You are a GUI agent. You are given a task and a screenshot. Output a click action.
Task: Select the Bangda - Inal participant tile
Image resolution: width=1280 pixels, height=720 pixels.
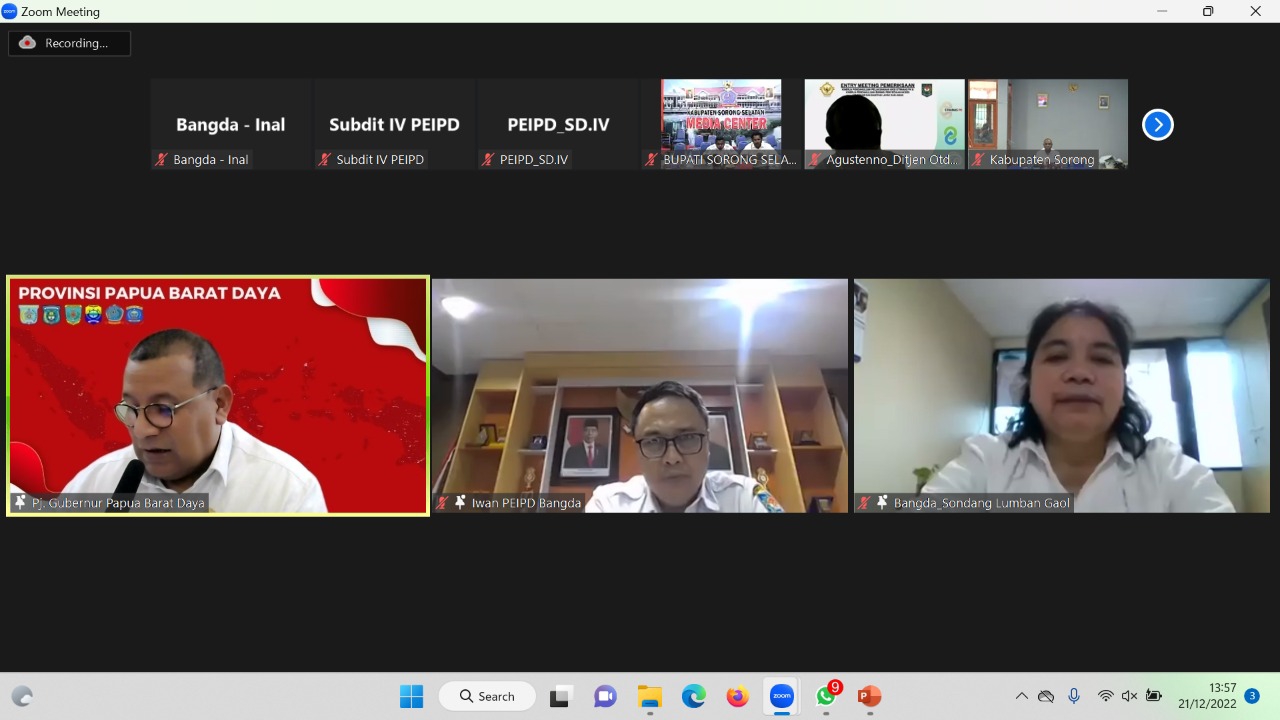pos(230,124)
